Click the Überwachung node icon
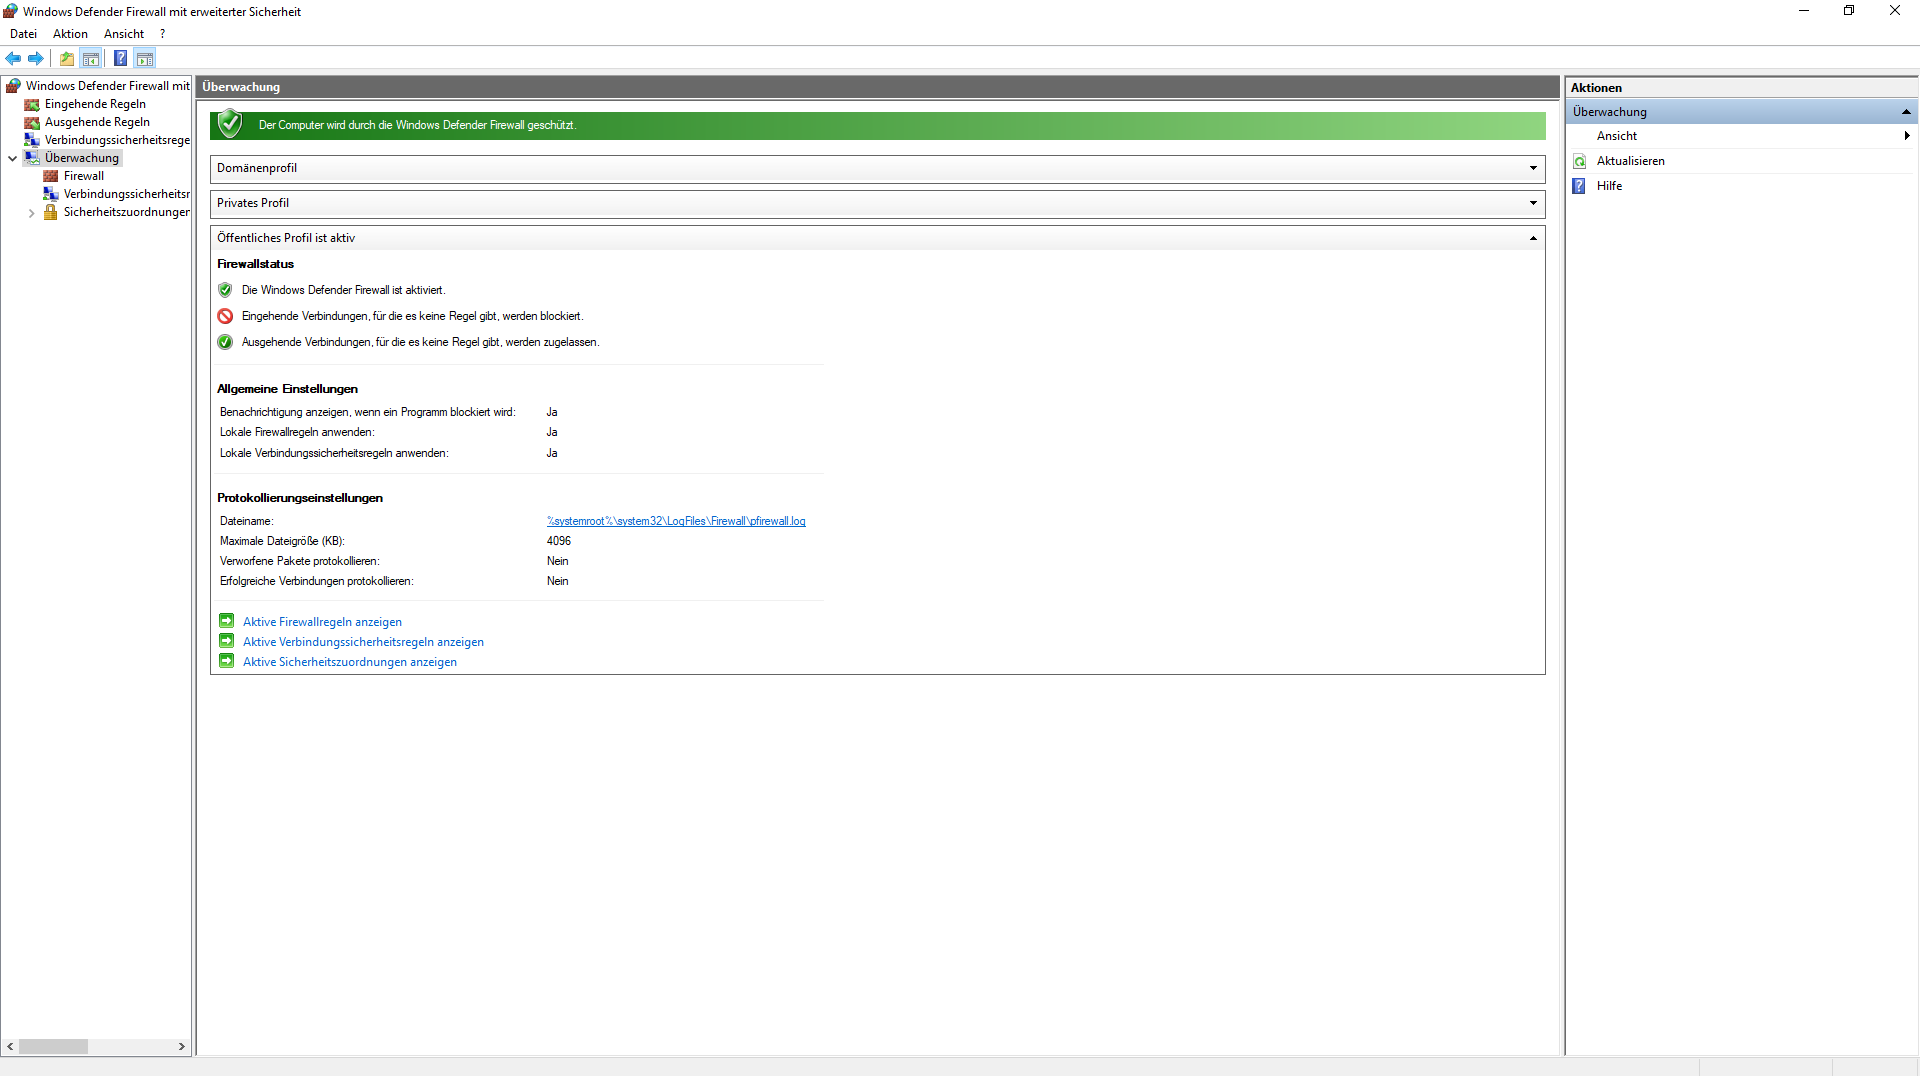 32,158
